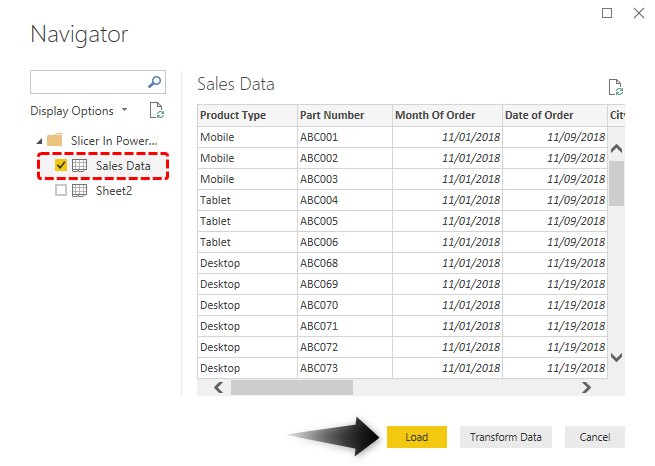Click the table icon next to Sheet2

coord(79,190)
